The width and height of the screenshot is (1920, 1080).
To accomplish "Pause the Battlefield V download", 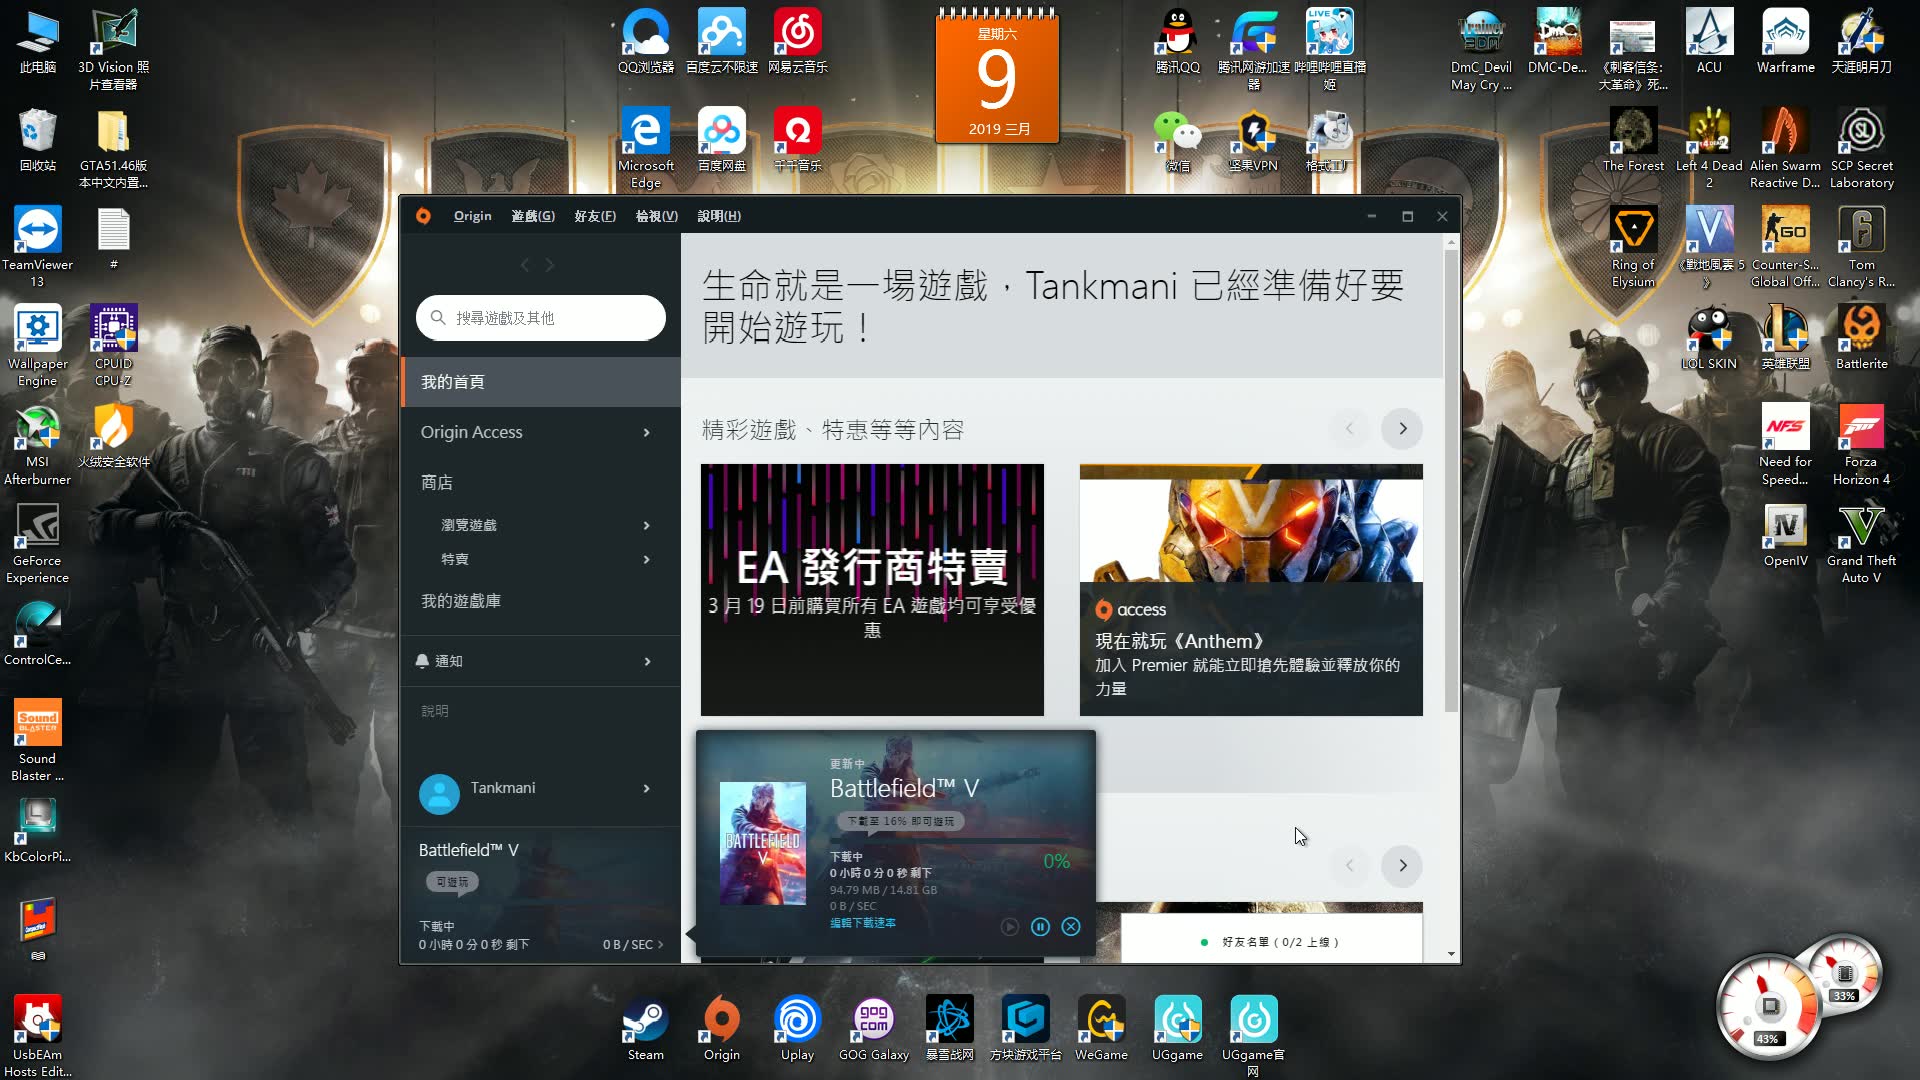I will (x=1039, y=926).
